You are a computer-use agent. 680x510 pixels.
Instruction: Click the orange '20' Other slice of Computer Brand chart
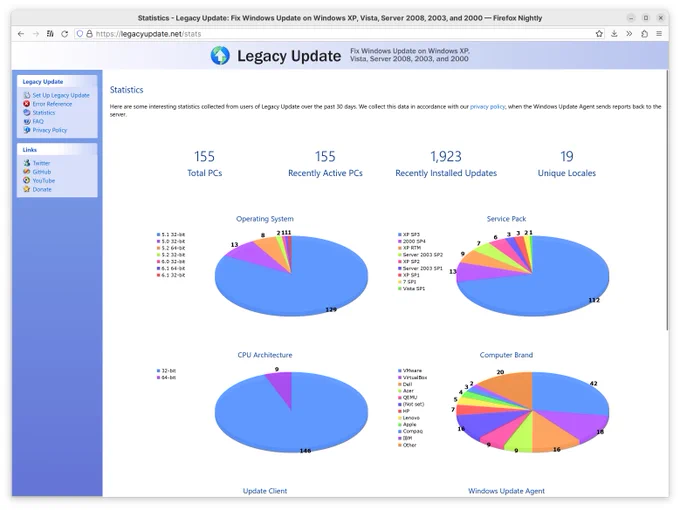tap(514, 388)
